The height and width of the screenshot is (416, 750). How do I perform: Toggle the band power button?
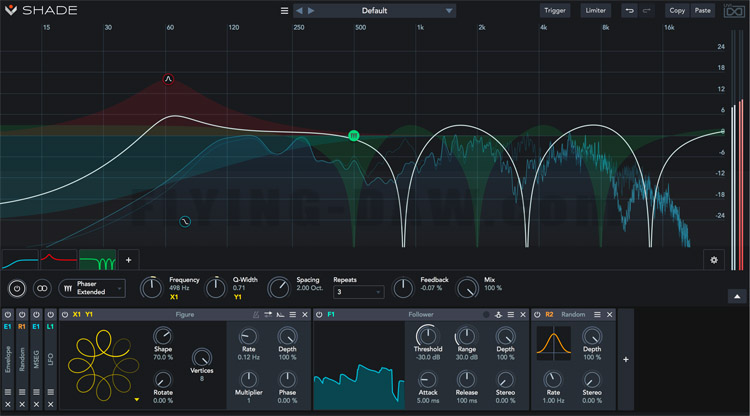pyautogui.click(x=17, y=289)
